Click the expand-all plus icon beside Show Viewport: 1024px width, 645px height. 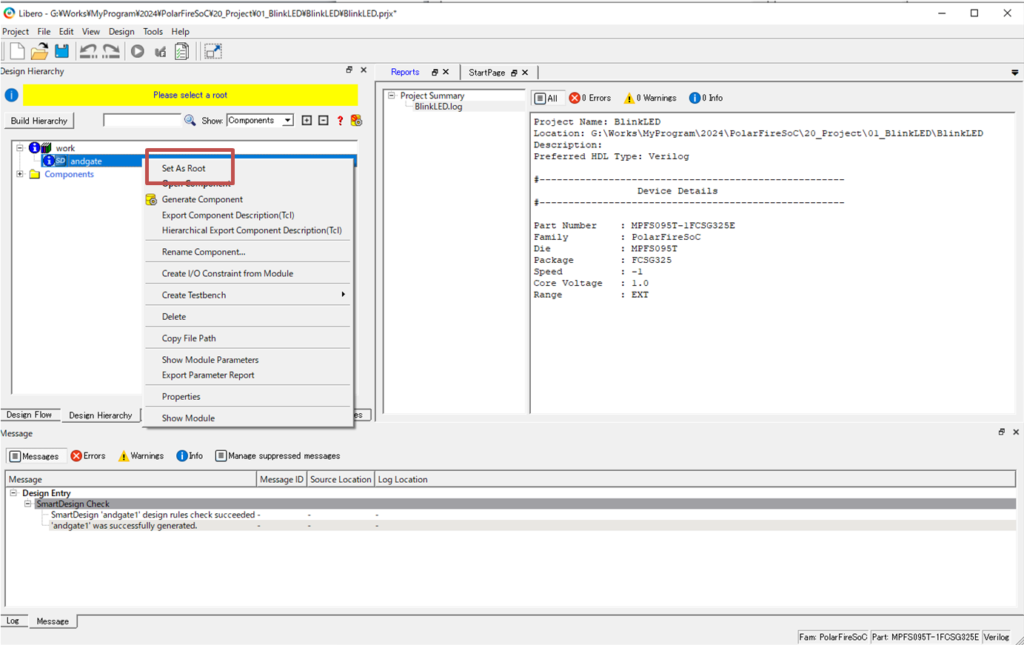tap(307, 120)
